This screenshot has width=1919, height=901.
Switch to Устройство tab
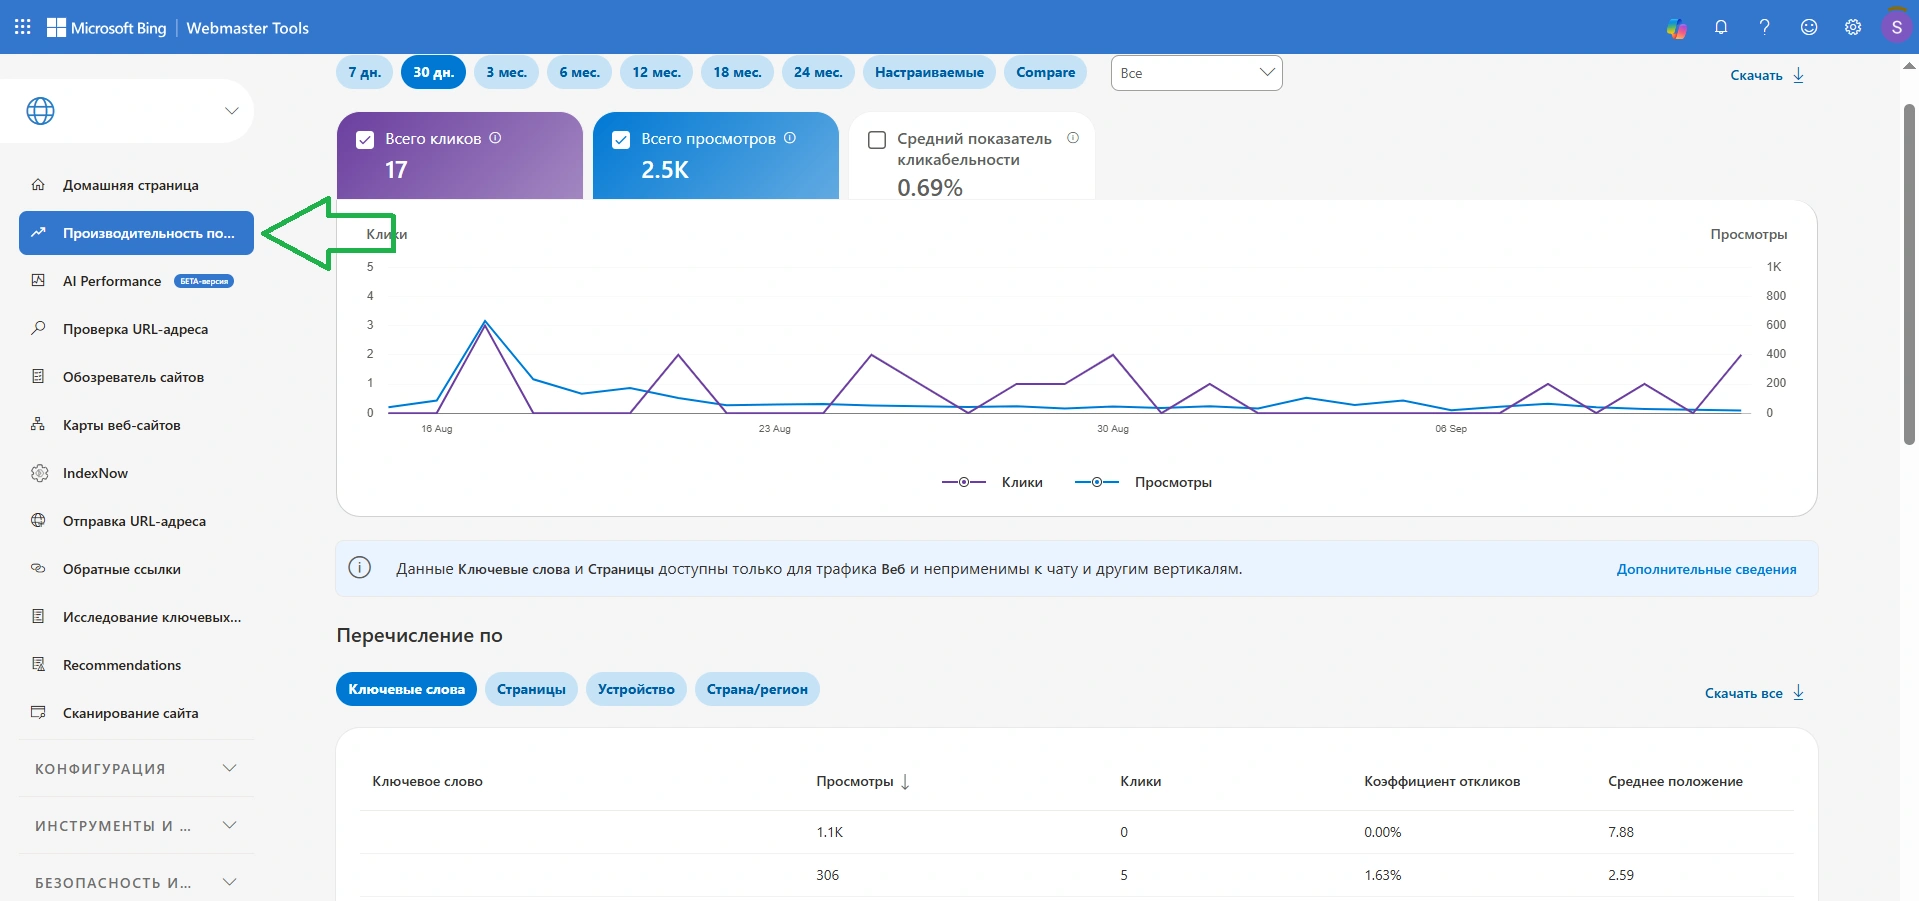point(636,689)
